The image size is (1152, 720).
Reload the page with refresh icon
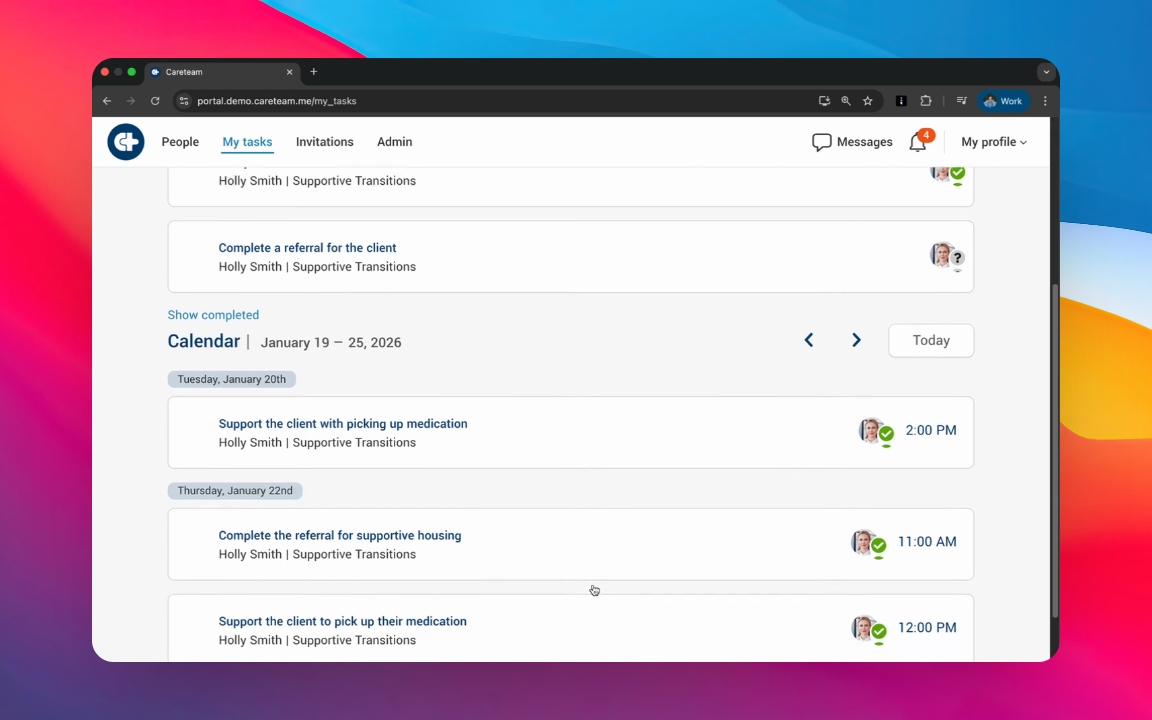coord(155,101)
